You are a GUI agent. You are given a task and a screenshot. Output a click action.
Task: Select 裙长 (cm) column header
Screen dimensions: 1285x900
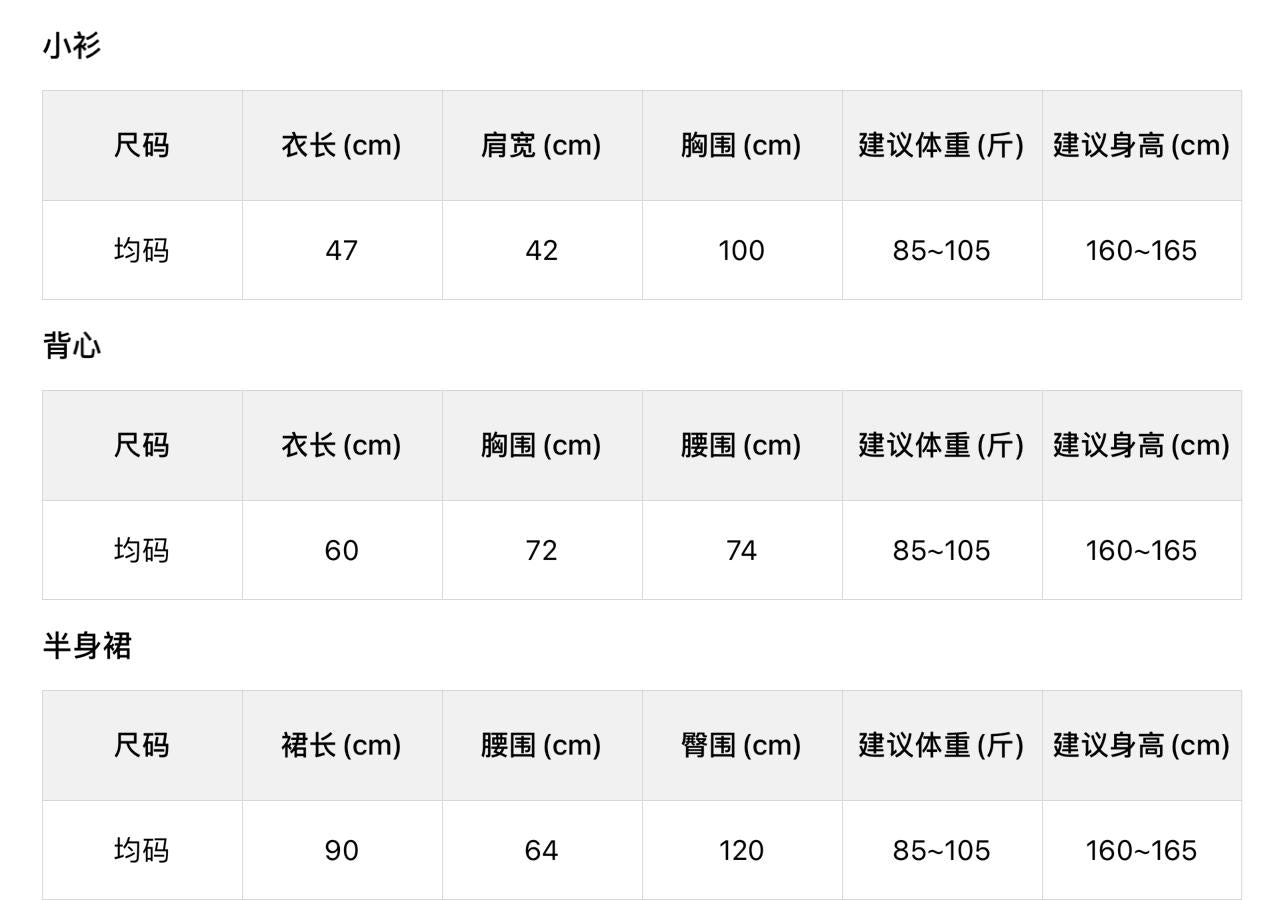(341, 746)
